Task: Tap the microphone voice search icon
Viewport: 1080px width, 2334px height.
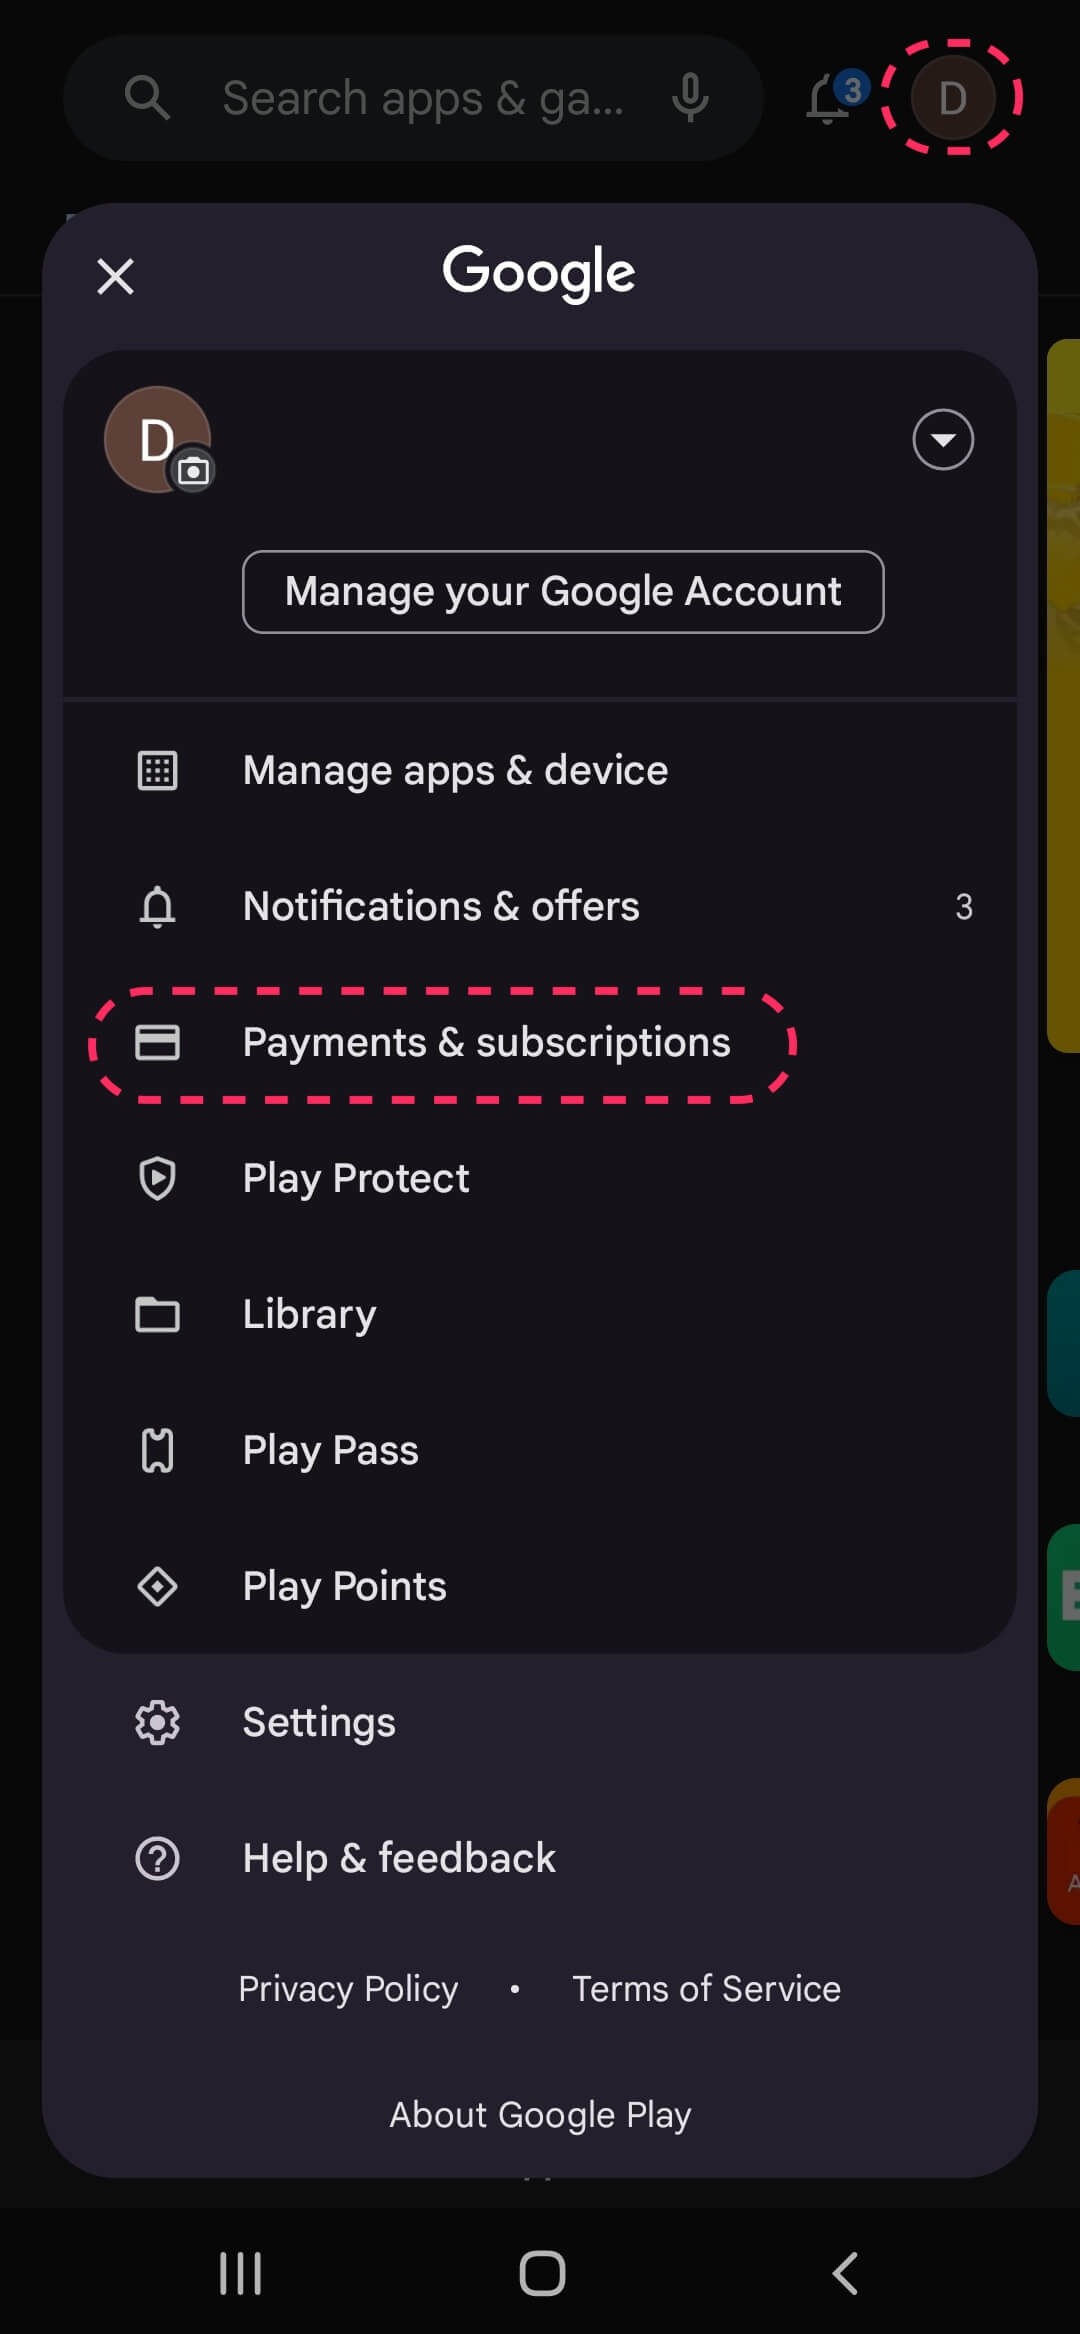Action: click(690, 98)
